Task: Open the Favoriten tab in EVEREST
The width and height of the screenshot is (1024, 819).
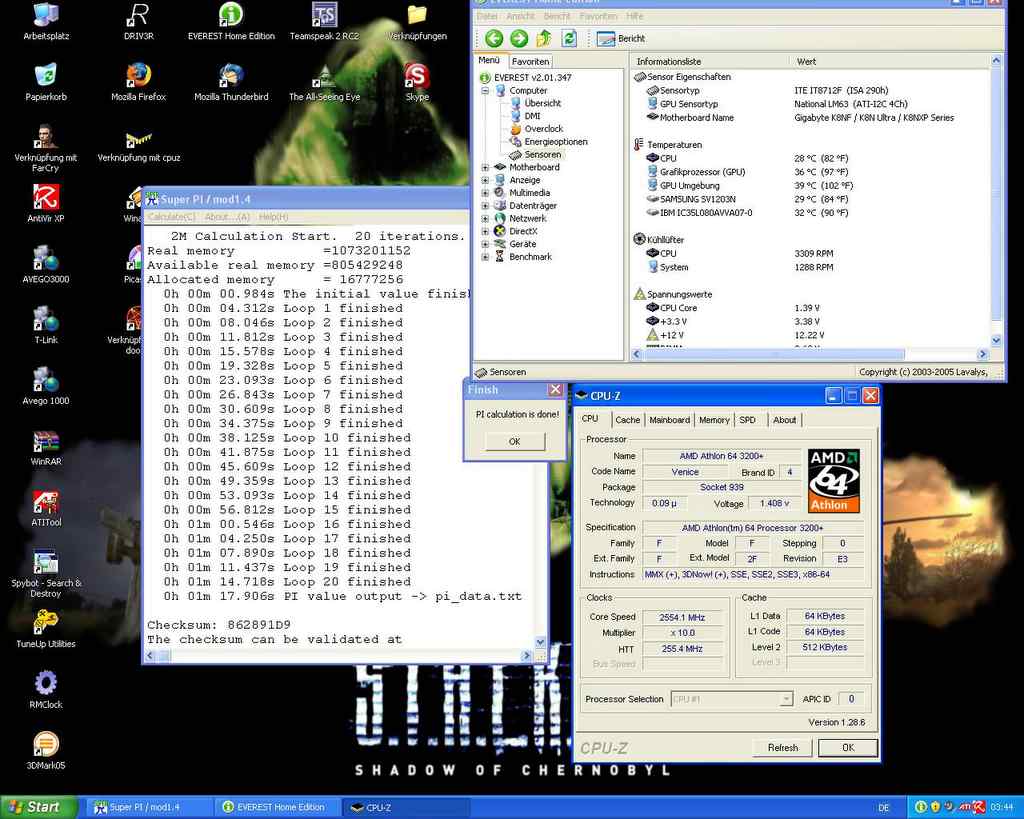Action: coord(530,61)
